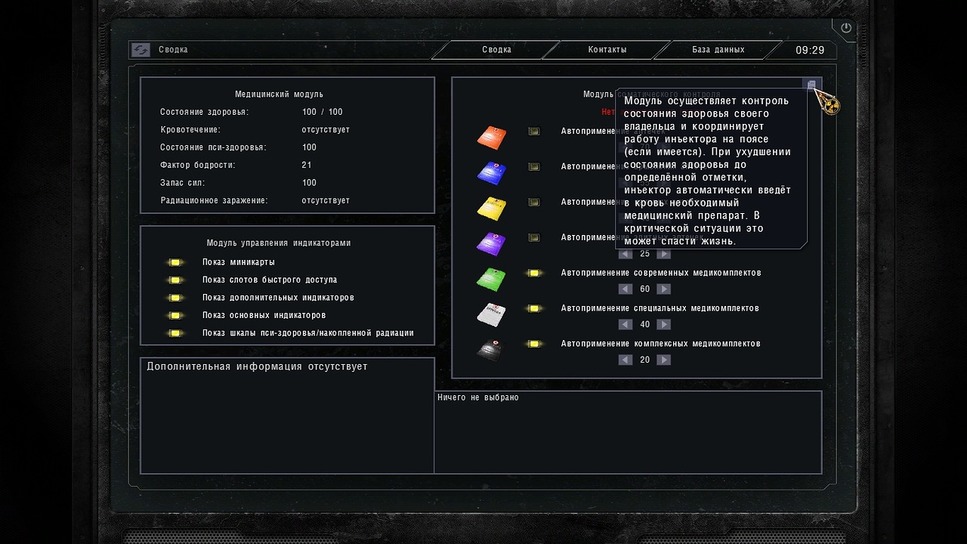Toggle Показ основных индикаторов switch
The width and height of the screenshot is (967, 544).
(175, 315)
